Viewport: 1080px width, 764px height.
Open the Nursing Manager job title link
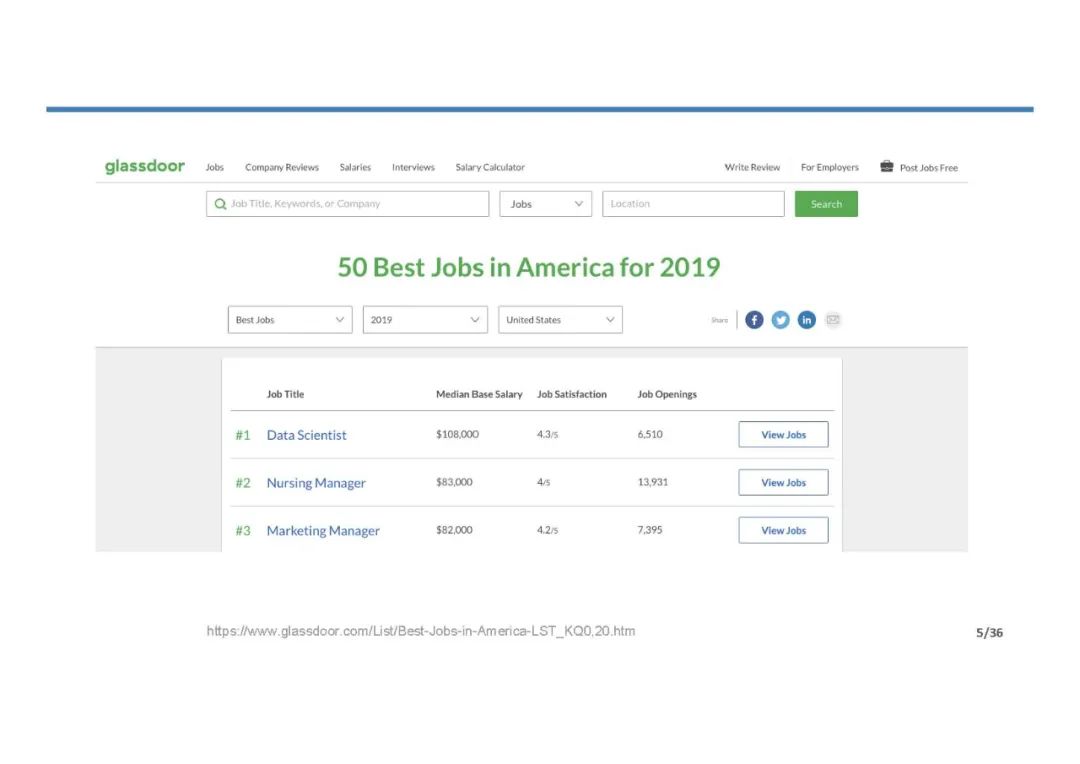(316, 483)
